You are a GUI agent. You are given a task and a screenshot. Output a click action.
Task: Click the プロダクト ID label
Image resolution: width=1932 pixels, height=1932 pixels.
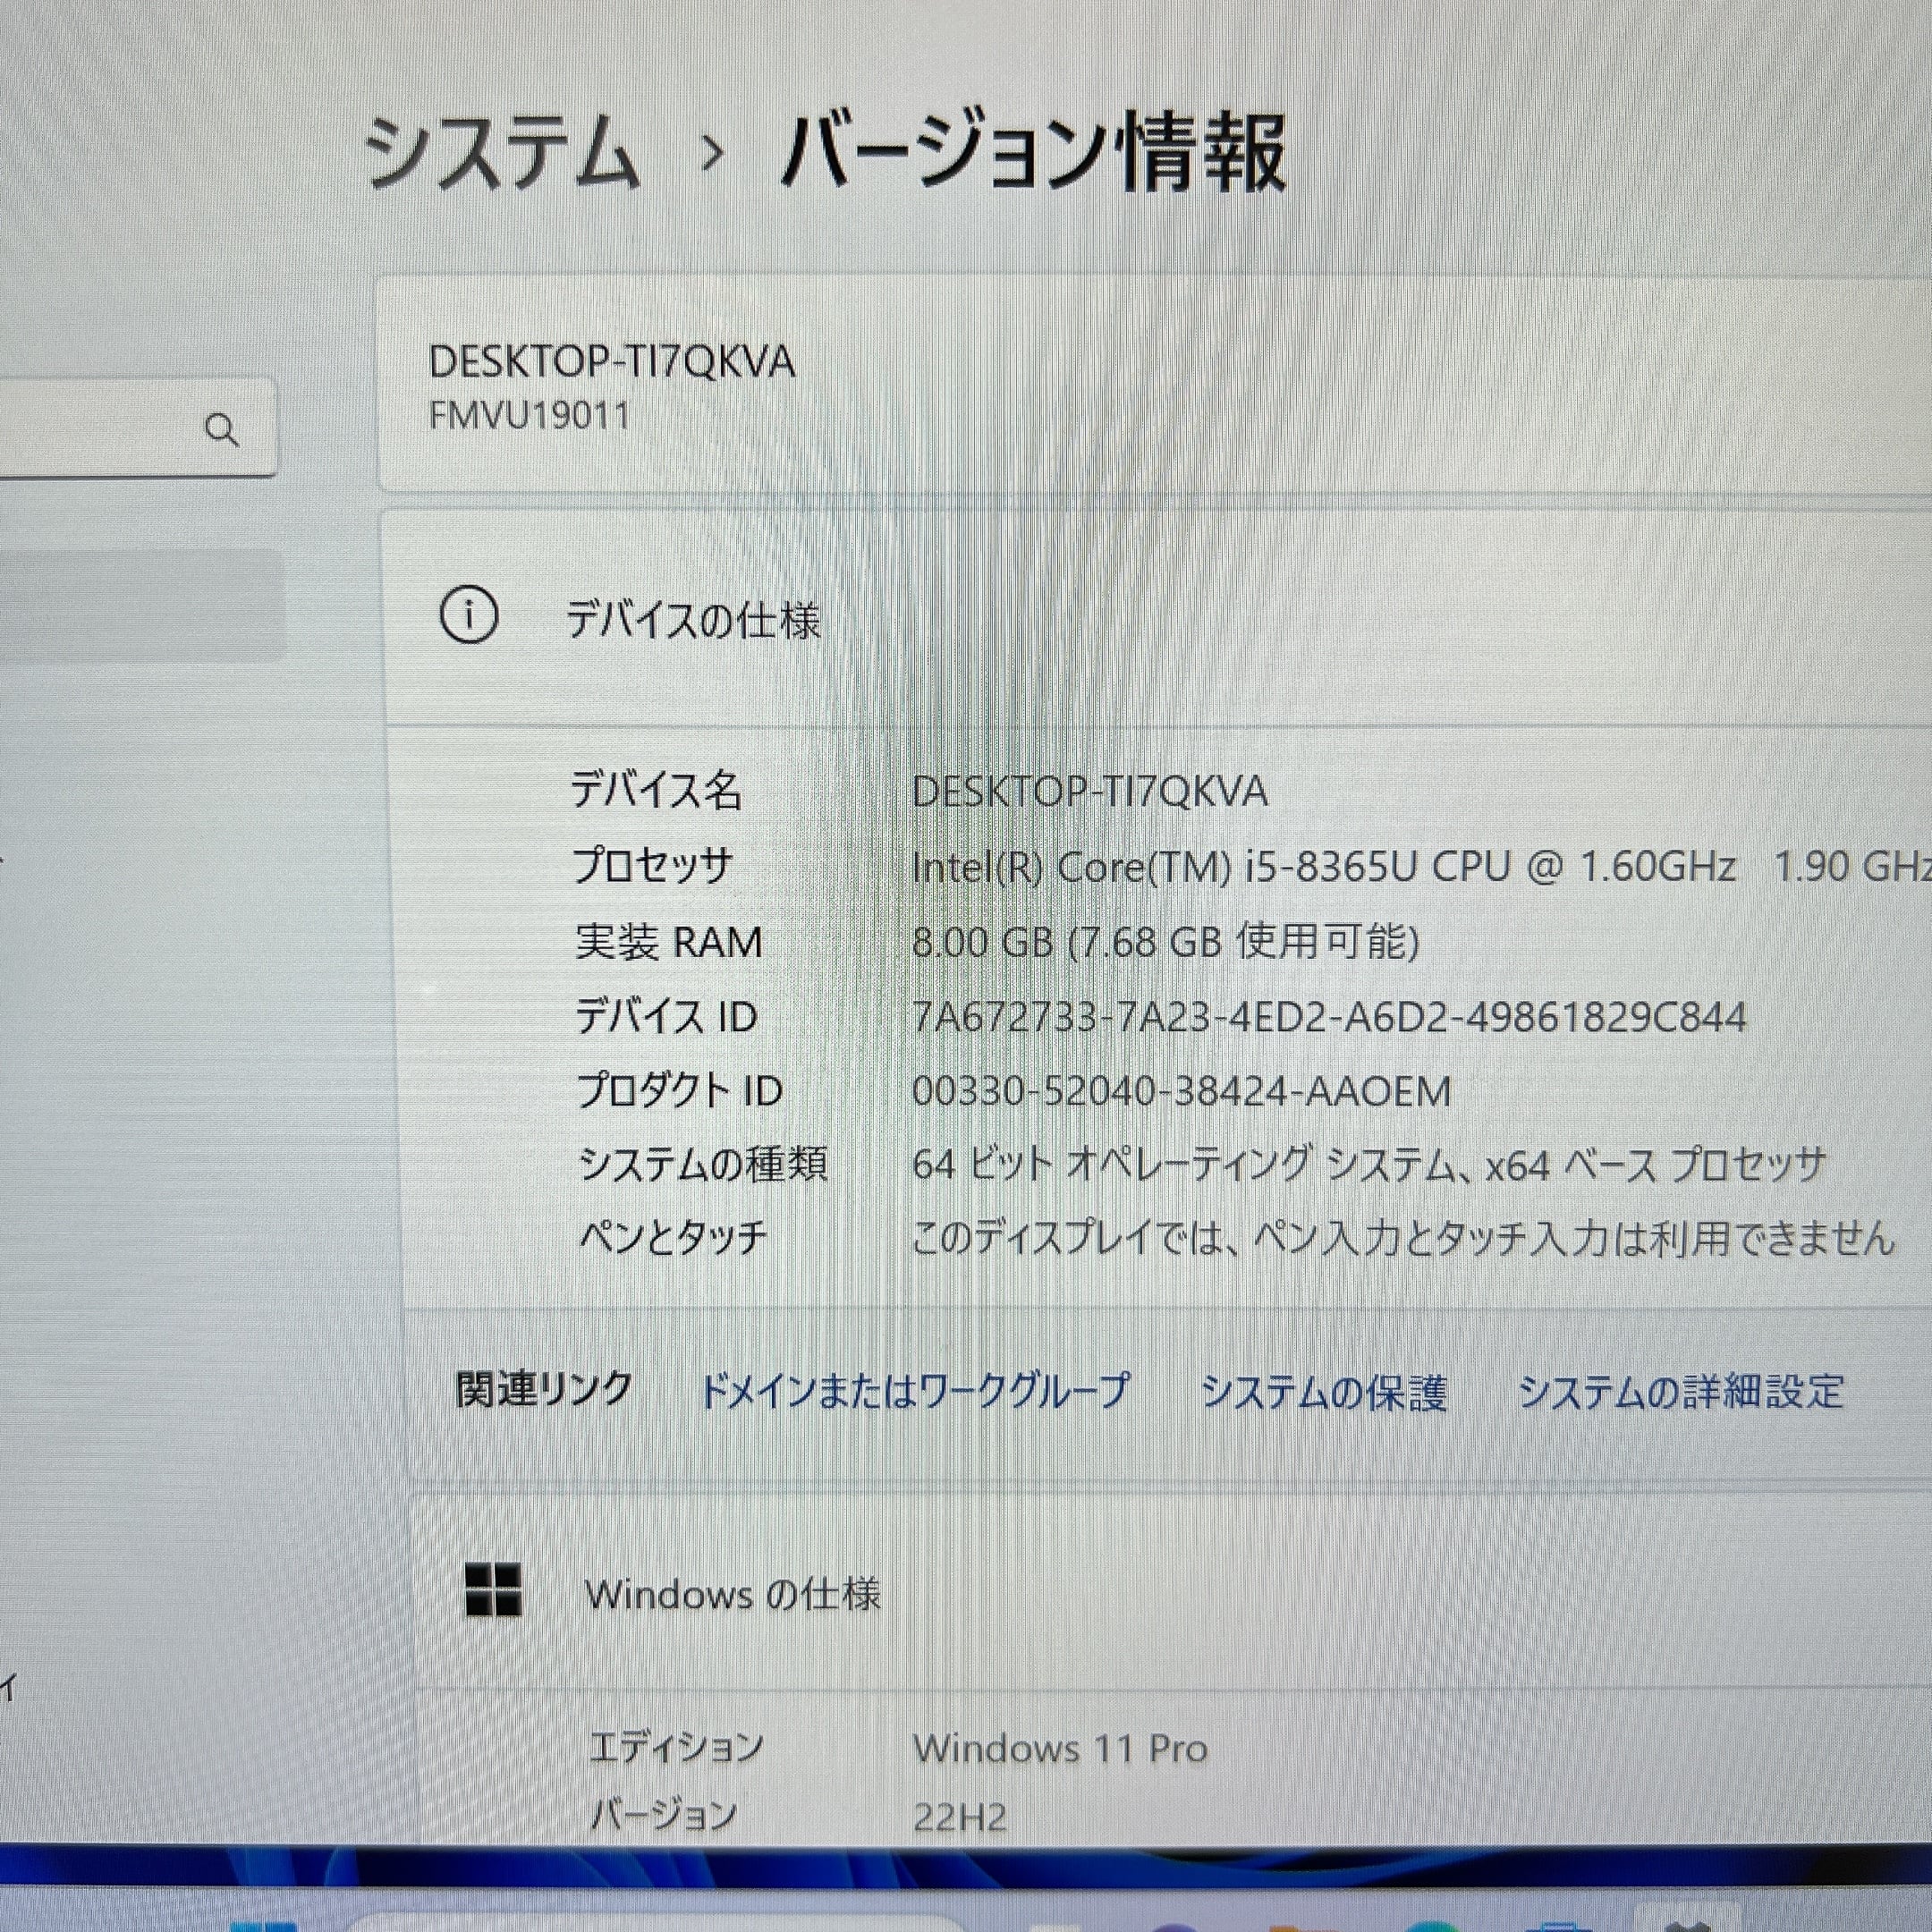tap(679, 1091)
